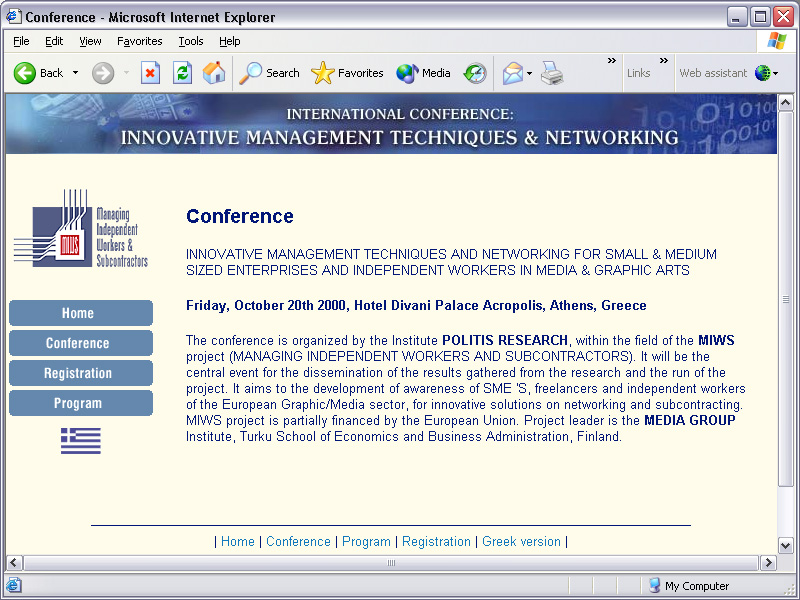This screenshot has height=600, width=800.
Task: Click the Stop loading icon
Action: 150,73
